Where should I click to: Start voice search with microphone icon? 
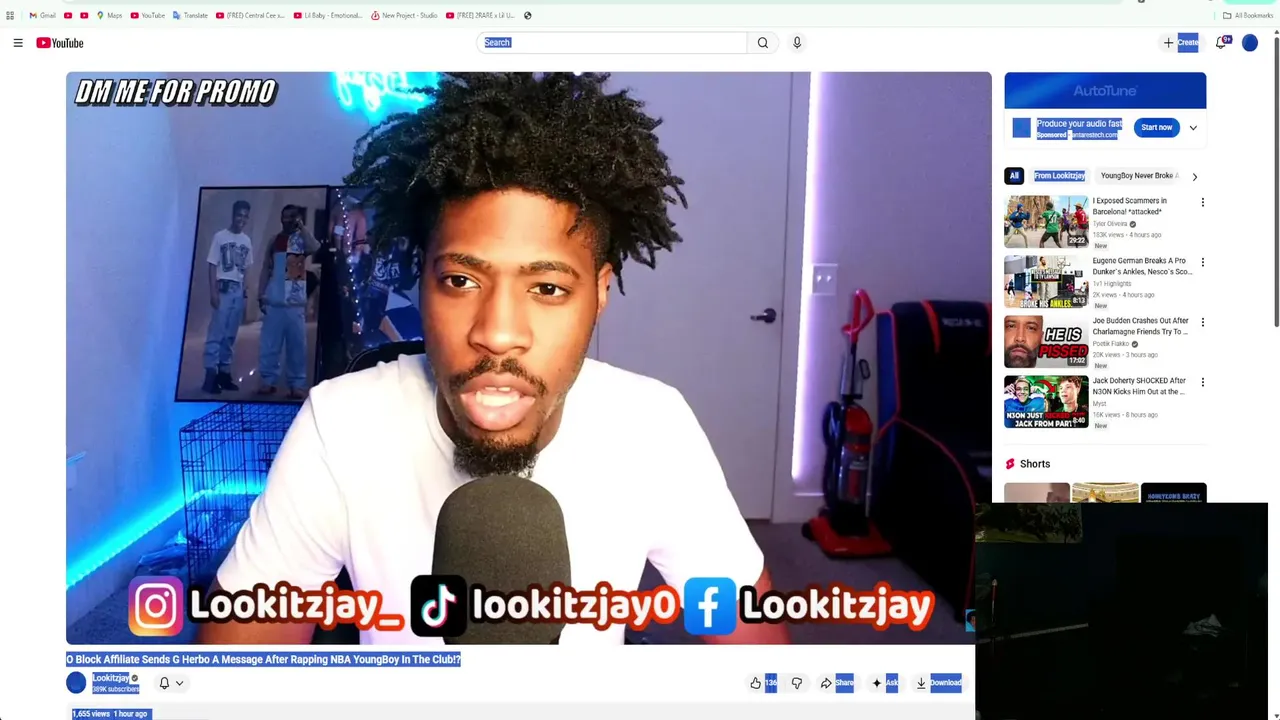797,43
